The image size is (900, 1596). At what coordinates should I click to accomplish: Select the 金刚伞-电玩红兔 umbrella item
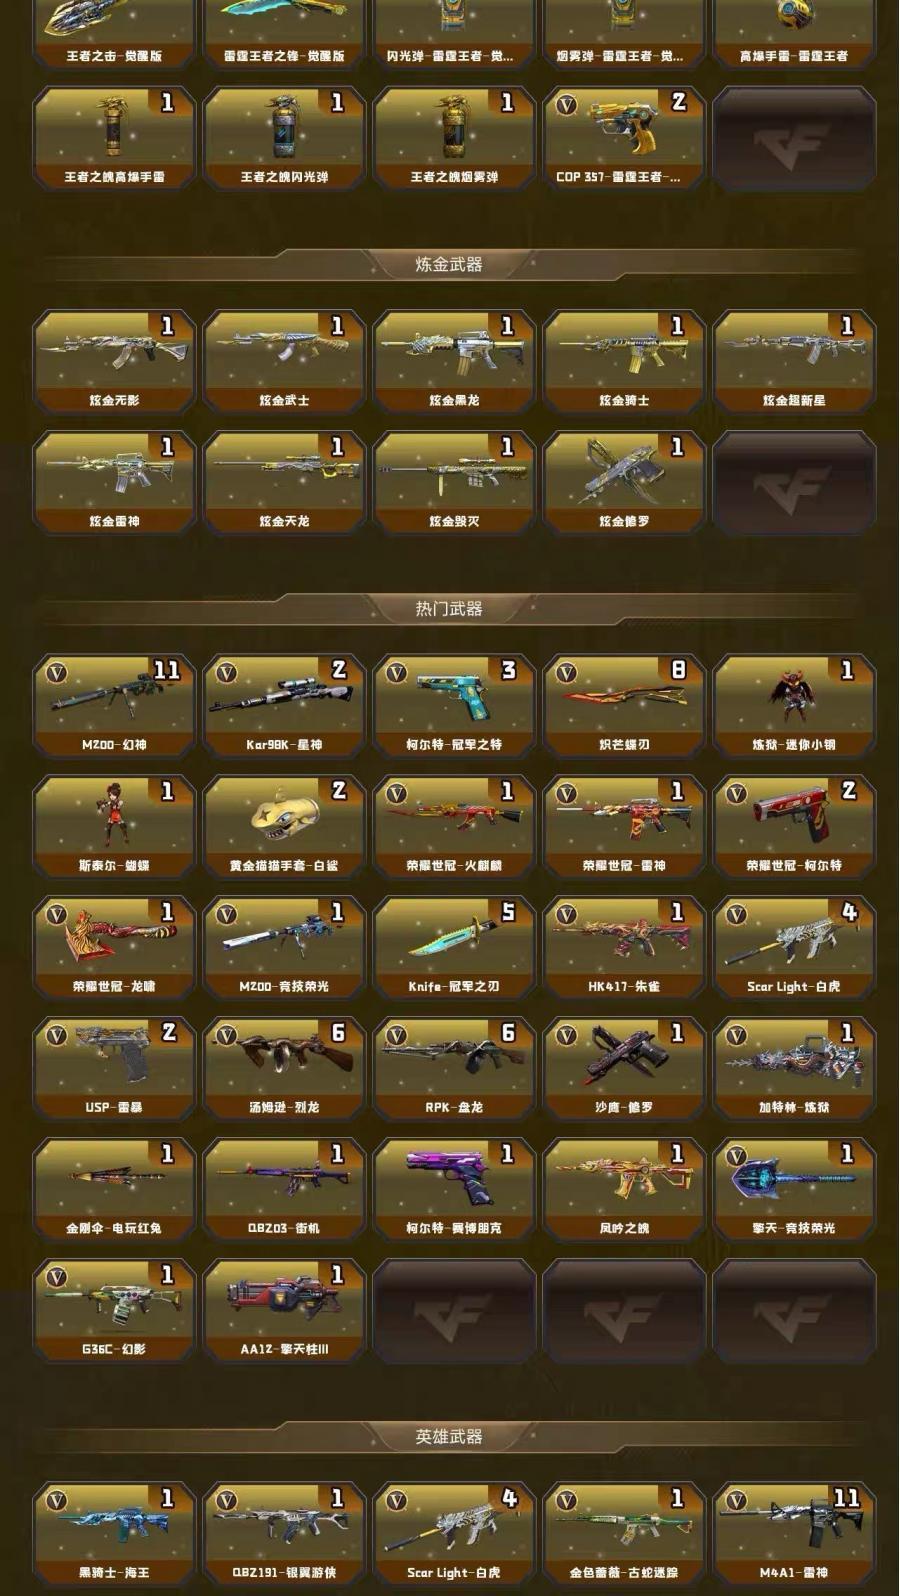(114, 1190)
